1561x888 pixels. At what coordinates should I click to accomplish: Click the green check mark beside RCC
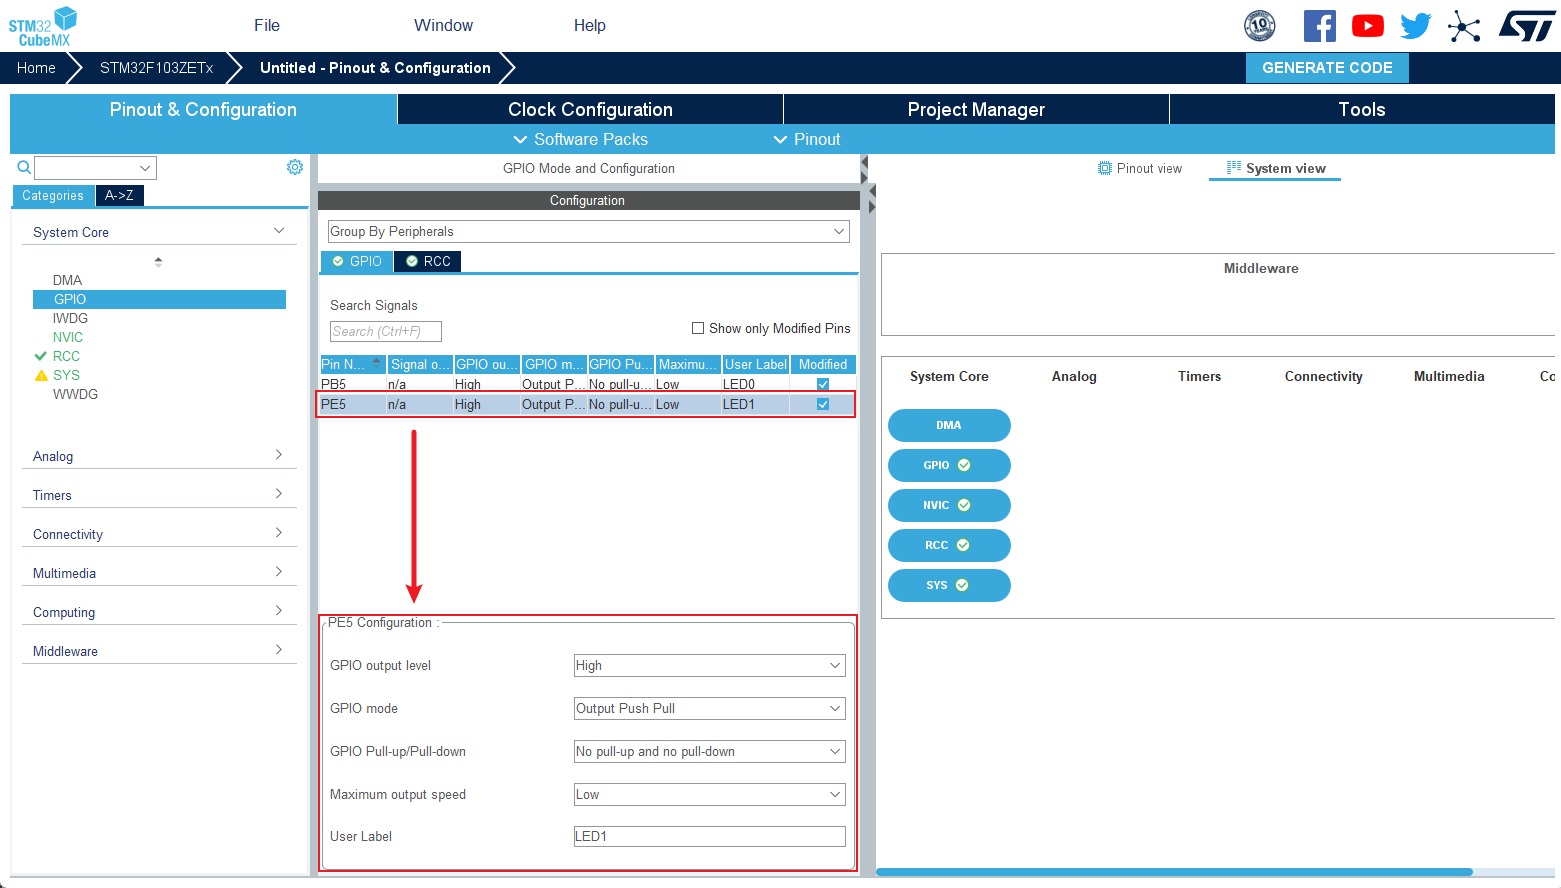41,356
